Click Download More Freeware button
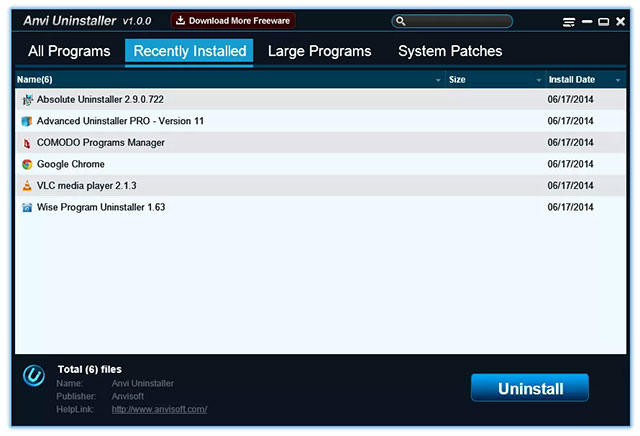 pos(233,20)
